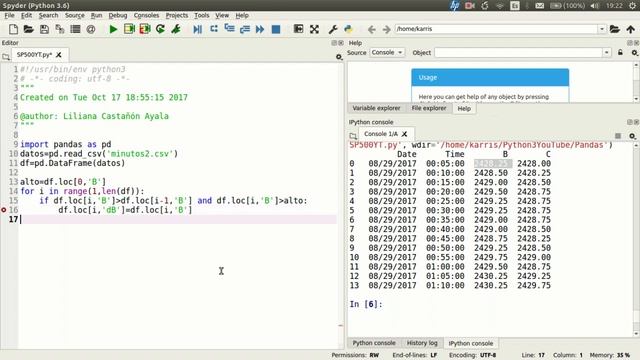Browse for a working directory
This screenshot has height=360, width=640.
tap(615, 29)
